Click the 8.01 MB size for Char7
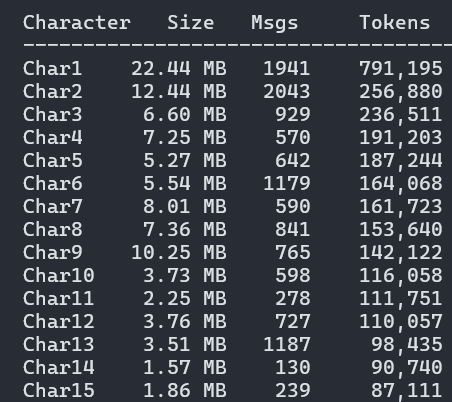Image resolution: width=452 pixels, height=402 pixels. (185, 206)
